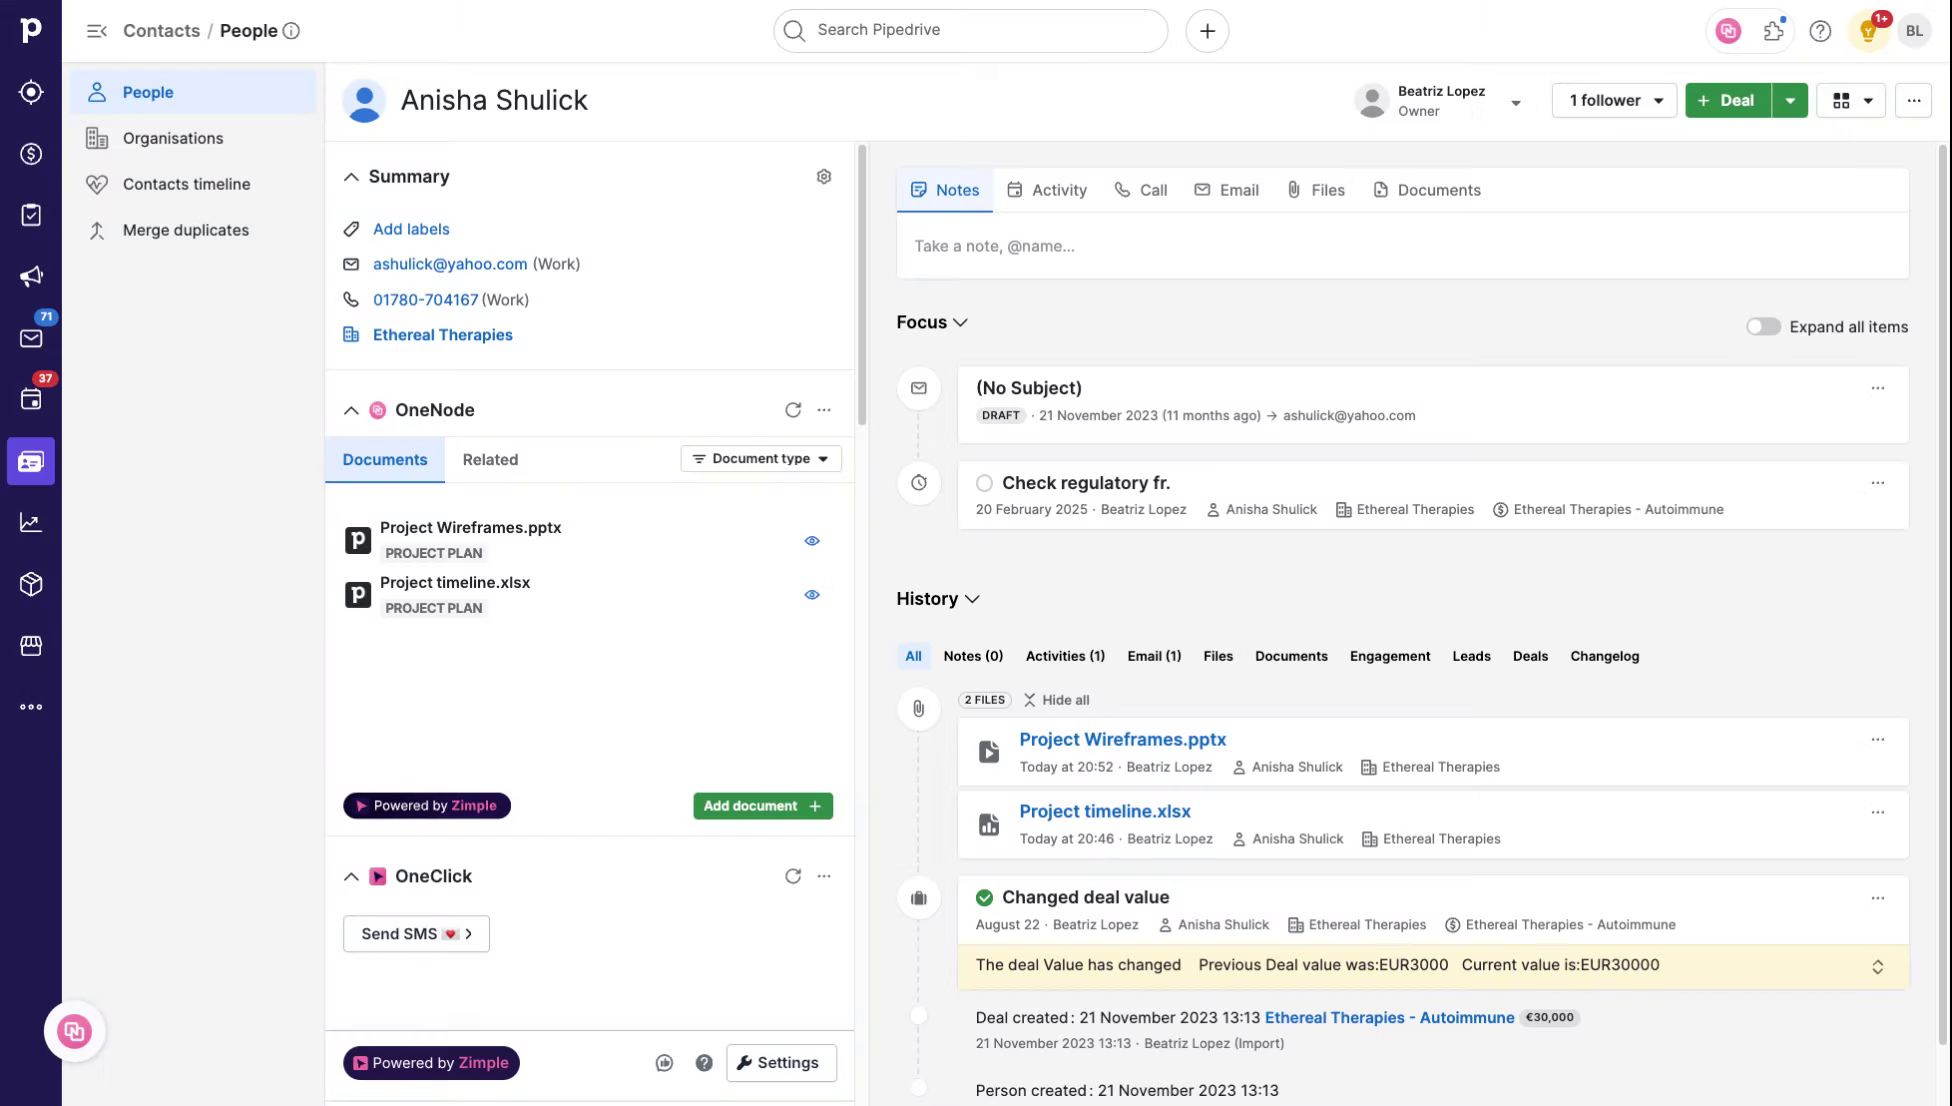Refresh the OneClick panel
The image size is (1952, 1106).
[793, 876]
